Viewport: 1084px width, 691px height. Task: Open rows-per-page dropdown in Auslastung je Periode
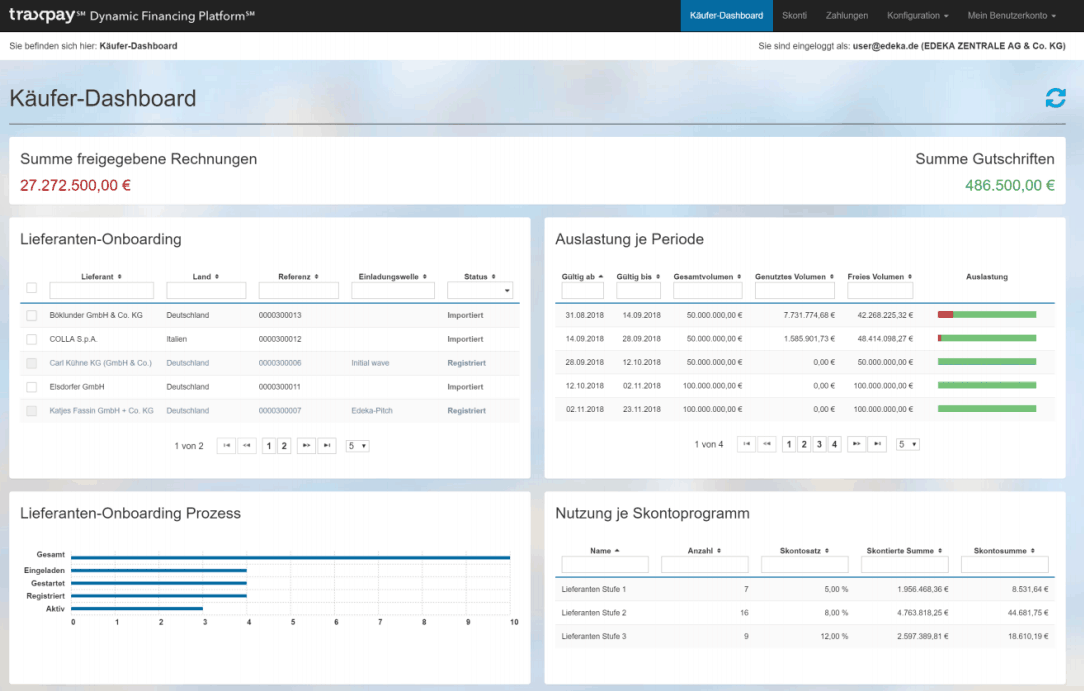pos(908,444)
